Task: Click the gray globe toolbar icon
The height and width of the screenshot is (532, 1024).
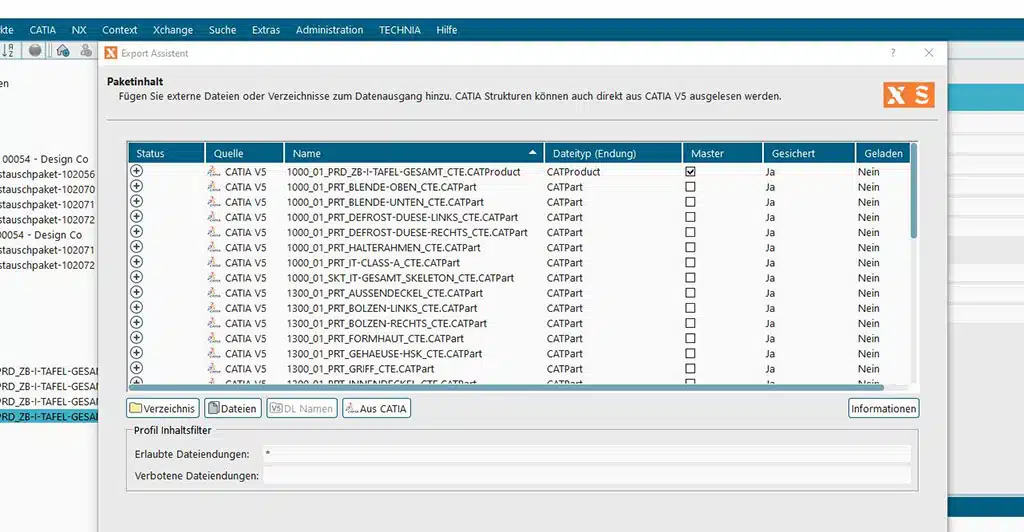Action: click(x=35, y=50)
